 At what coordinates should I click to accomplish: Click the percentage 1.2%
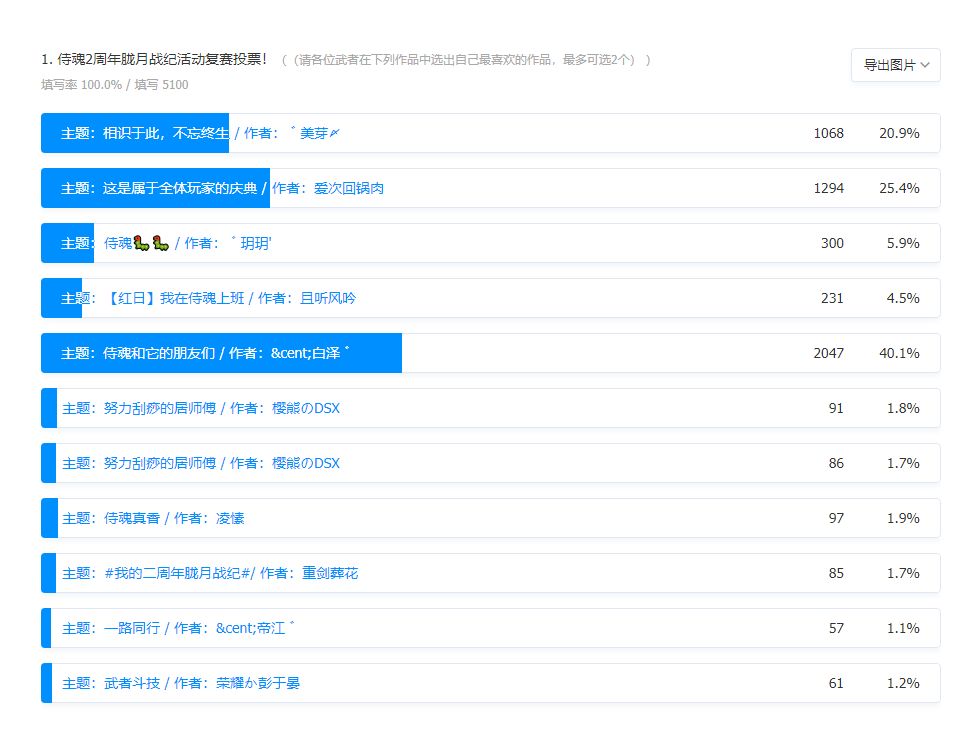point(902,683)
